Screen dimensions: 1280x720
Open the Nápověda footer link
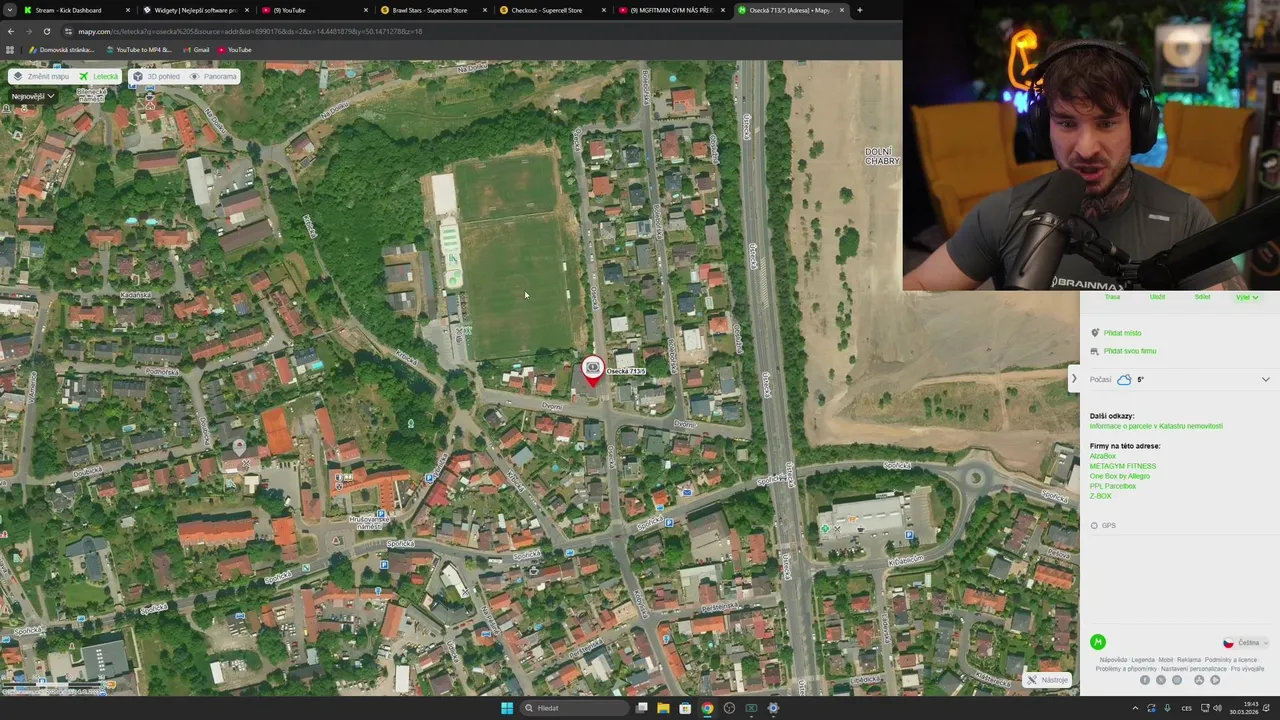(1113, 660)
